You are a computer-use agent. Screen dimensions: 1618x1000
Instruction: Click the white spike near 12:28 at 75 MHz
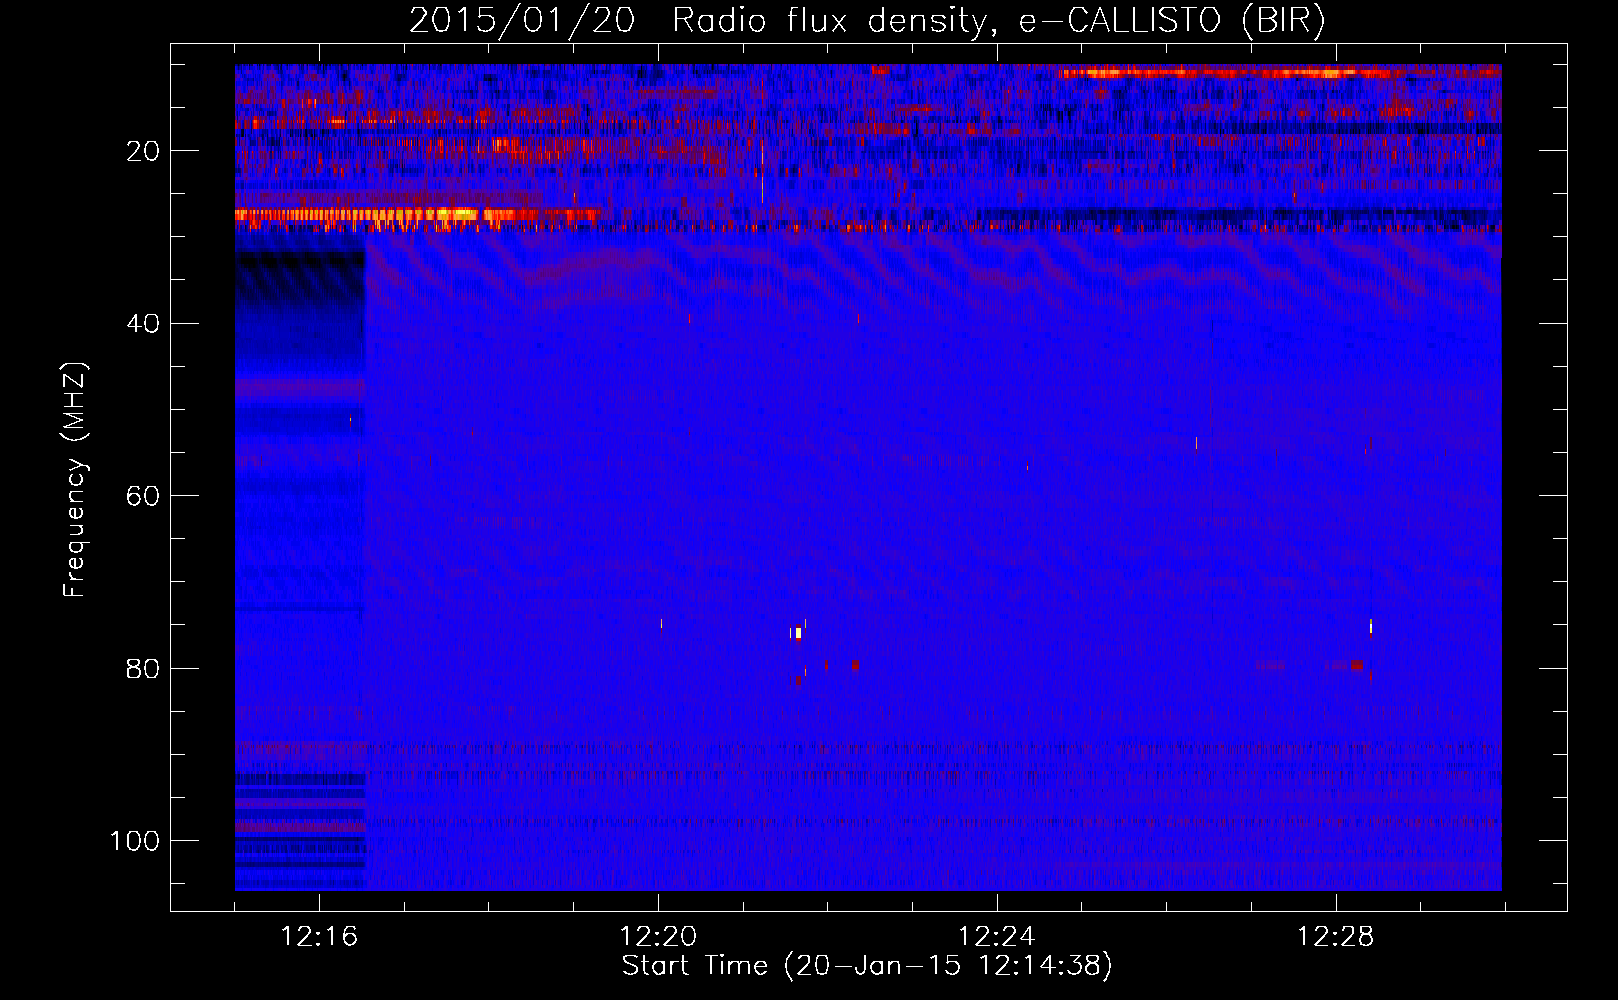coord(1370,627)
